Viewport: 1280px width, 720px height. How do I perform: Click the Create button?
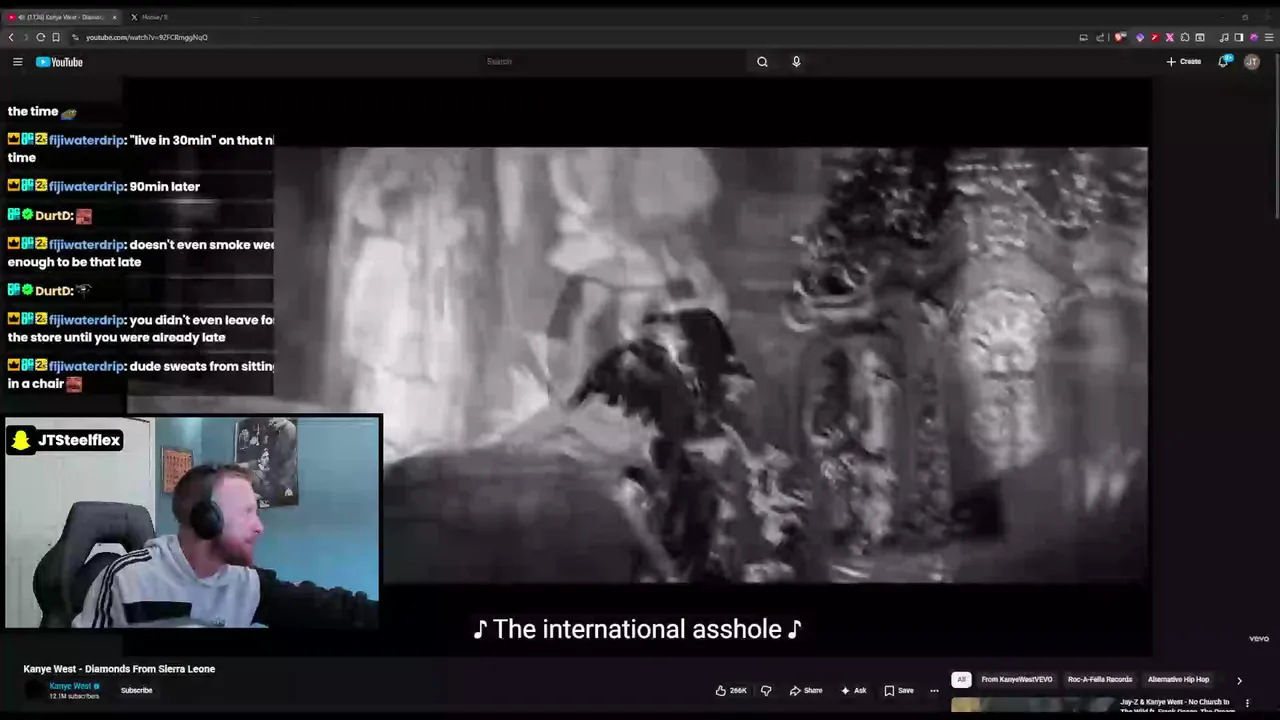point(1183,62)
